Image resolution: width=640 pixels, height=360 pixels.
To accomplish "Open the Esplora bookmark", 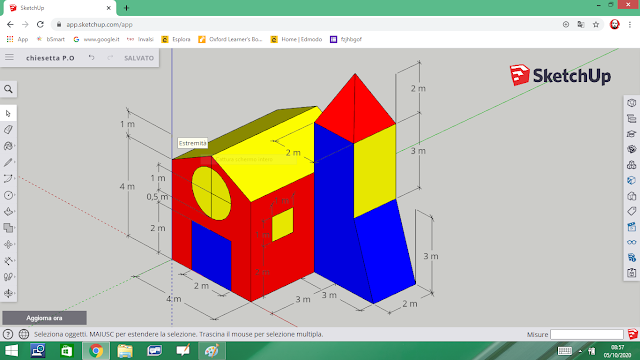I will click(176, 39).
